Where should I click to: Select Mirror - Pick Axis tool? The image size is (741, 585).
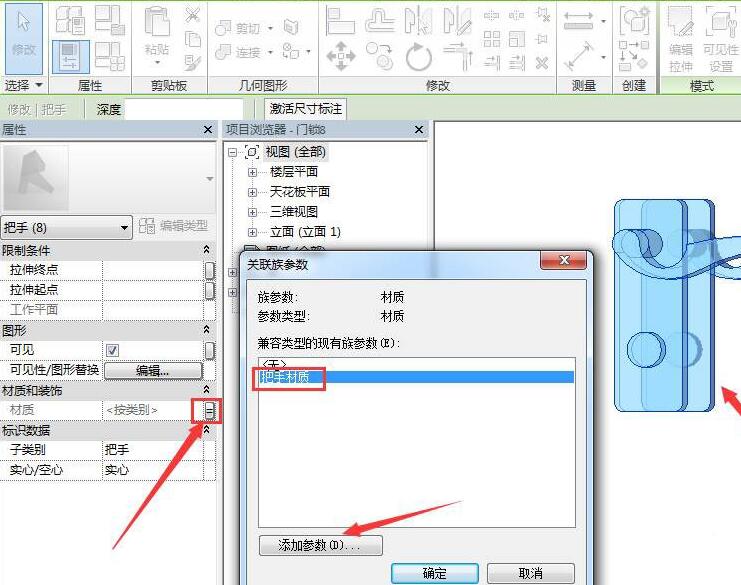click(x=419, y=21)
